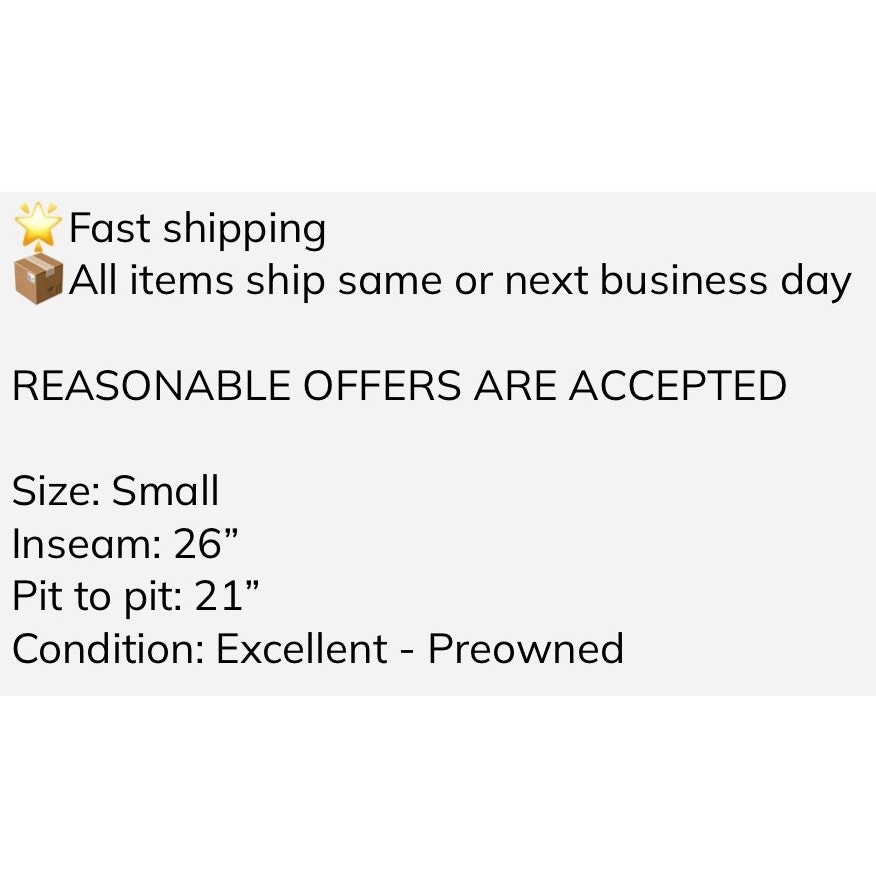
Task: Click the pit to pit value 21”
Action: (x=227, y=597)
